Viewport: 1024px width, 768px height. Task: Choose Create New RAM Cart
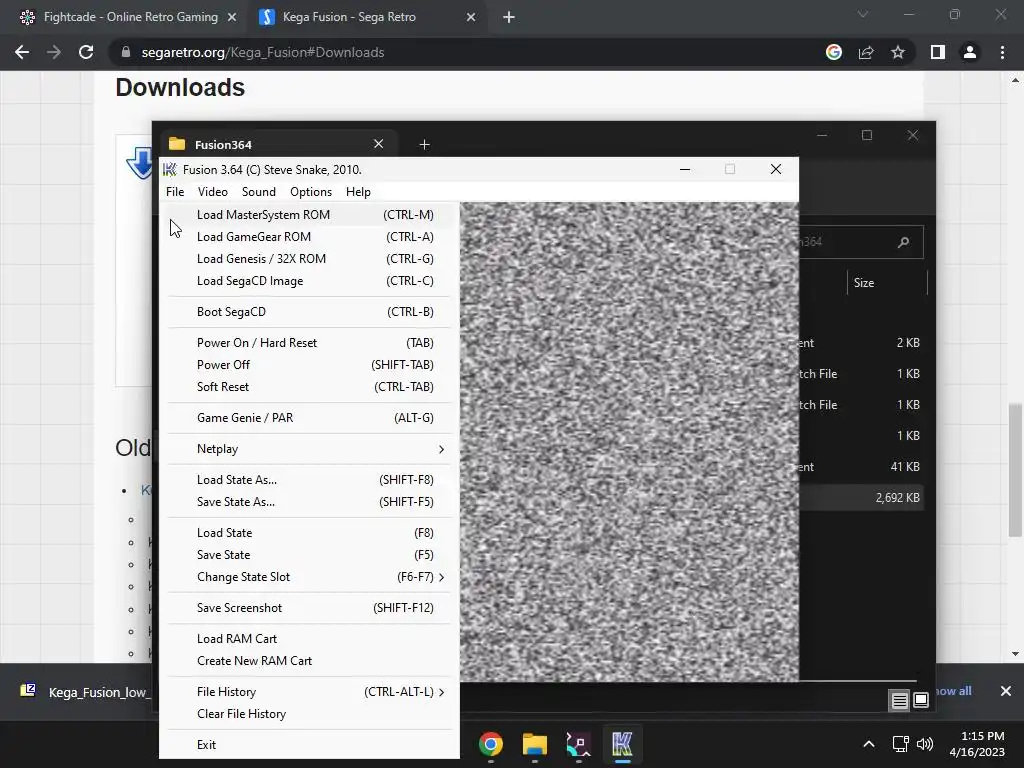point(309,662)
